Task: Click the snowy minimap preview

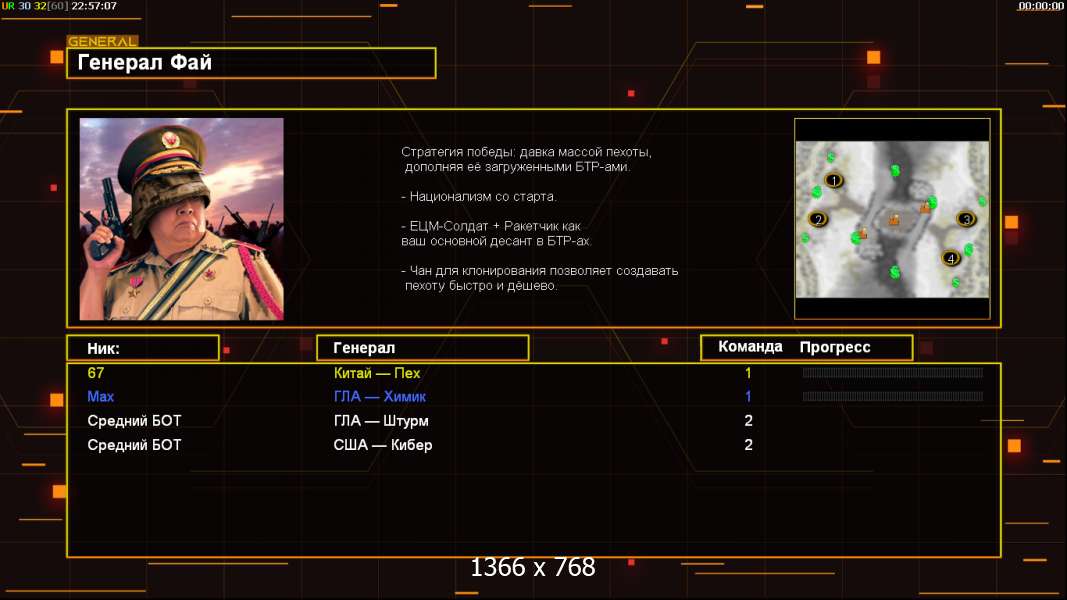Action: click(892, 219)
